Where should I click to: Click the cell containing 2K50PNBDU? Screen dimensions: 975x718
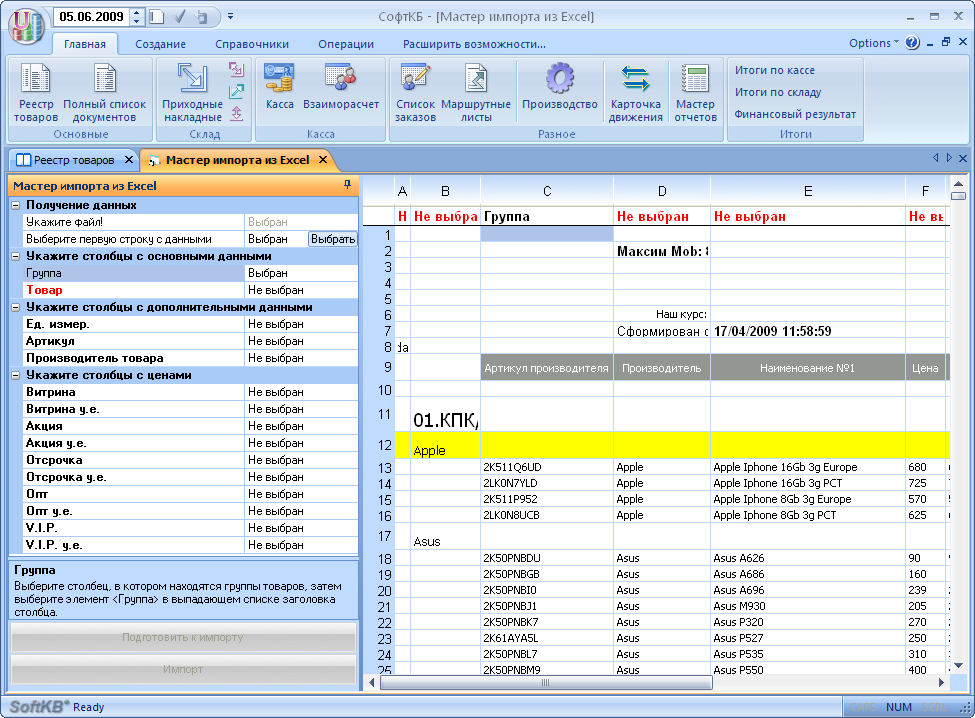547,558
